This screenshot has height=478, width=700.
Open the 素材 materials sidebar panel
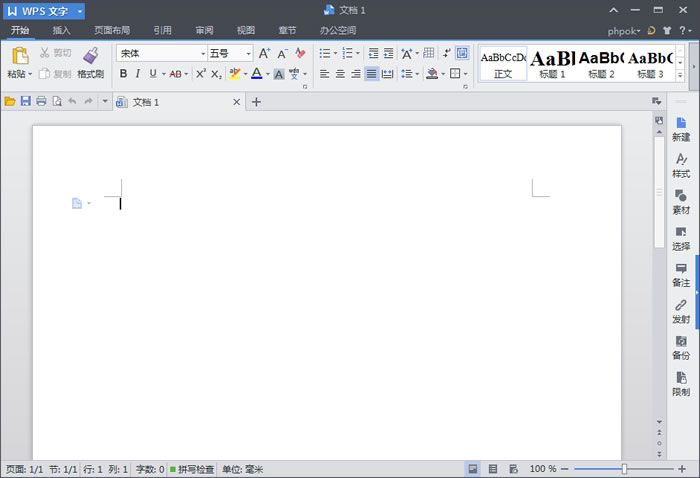[x=681, y=201]
